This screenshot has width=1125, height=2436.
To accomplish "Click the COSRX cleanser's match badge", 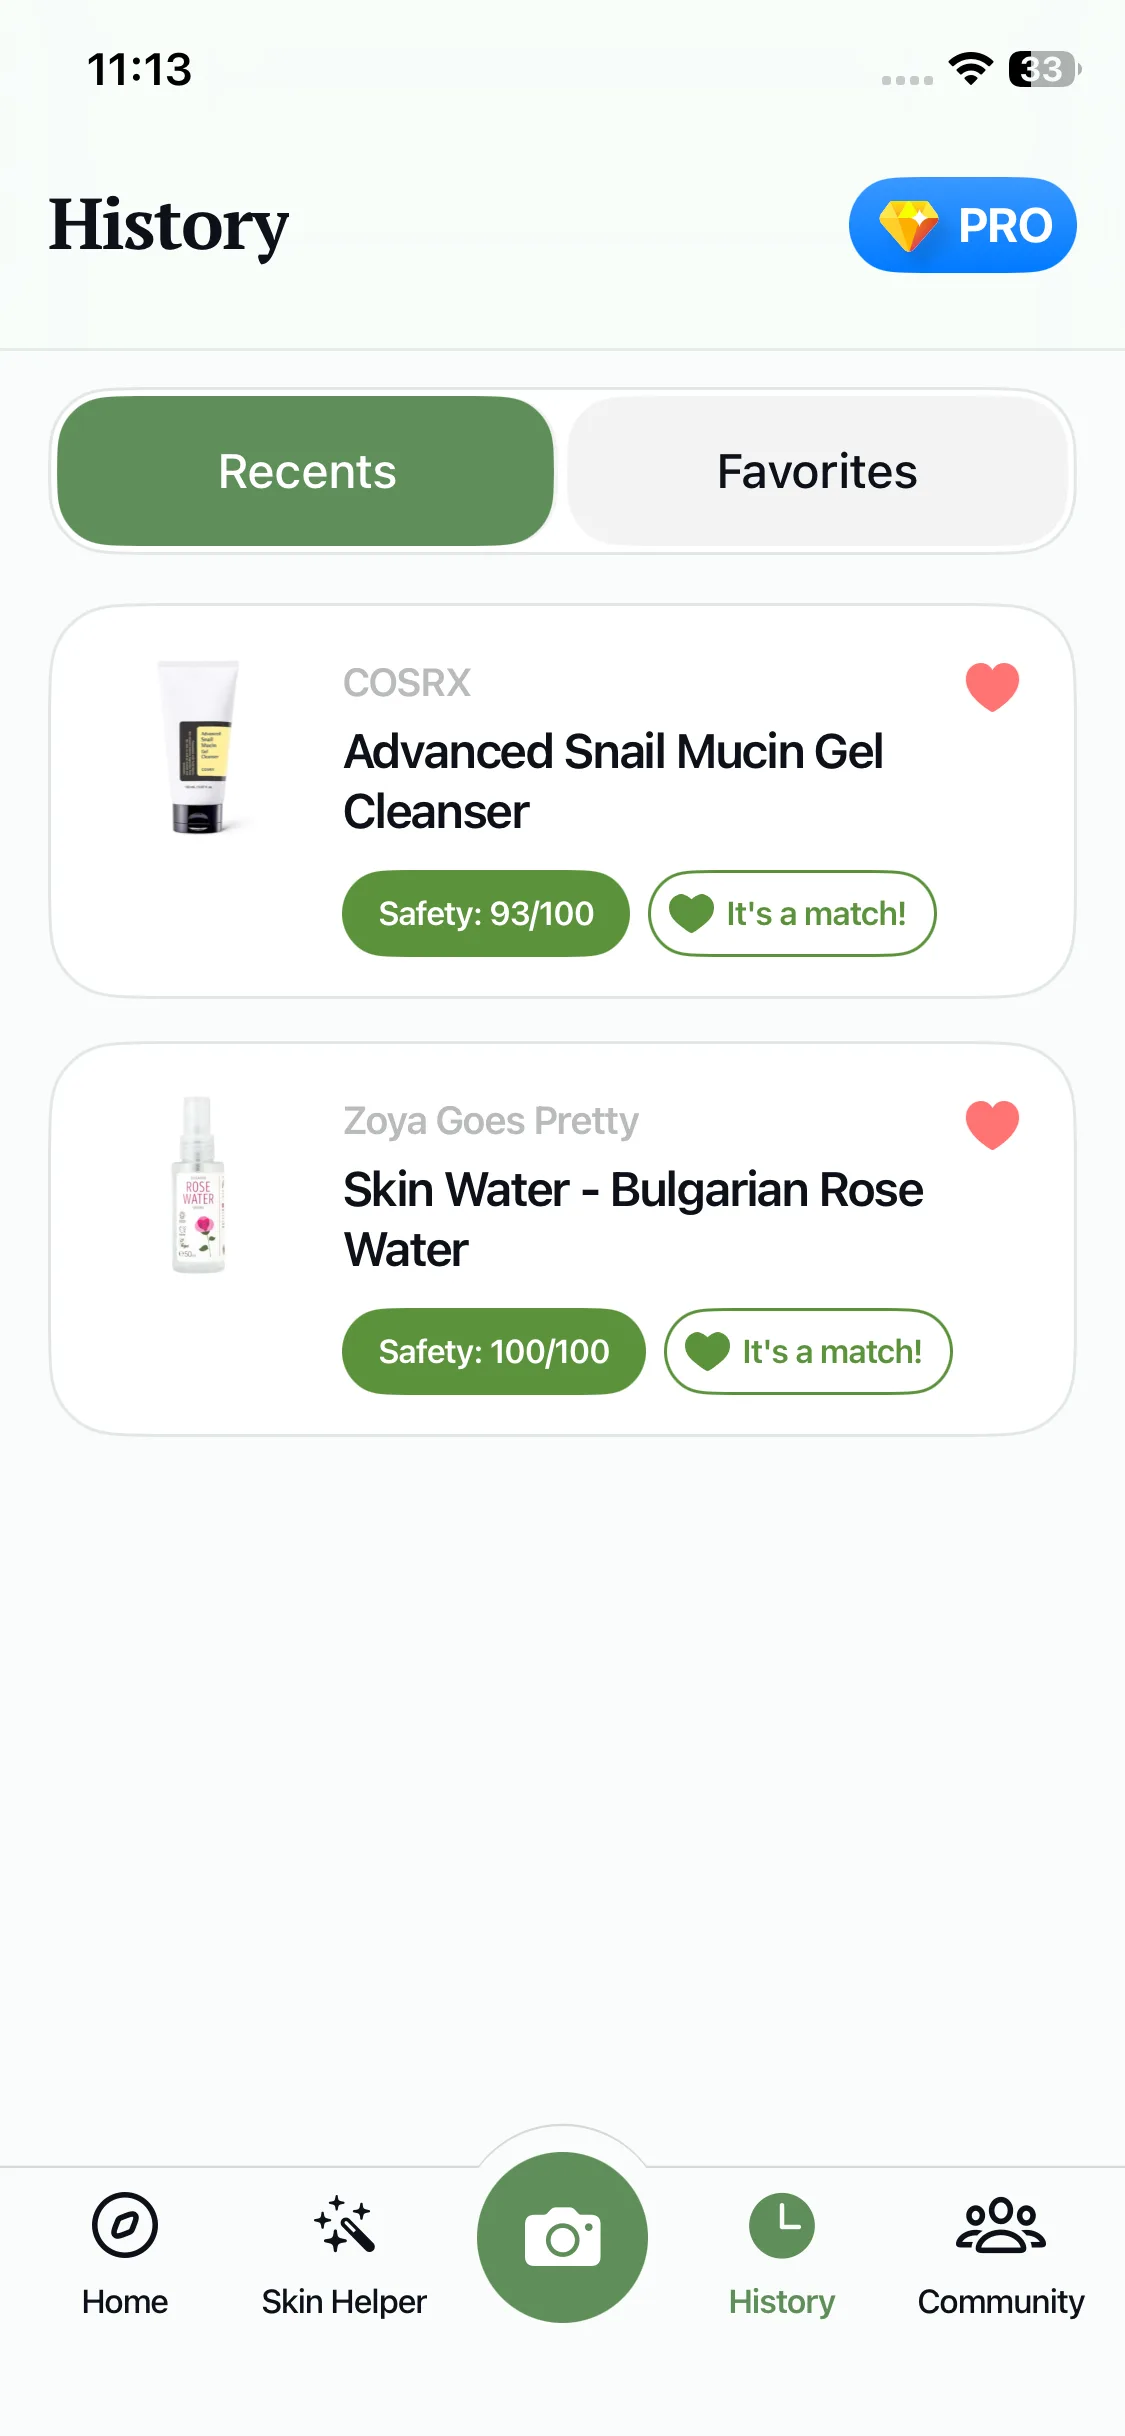I will (792, 913).
